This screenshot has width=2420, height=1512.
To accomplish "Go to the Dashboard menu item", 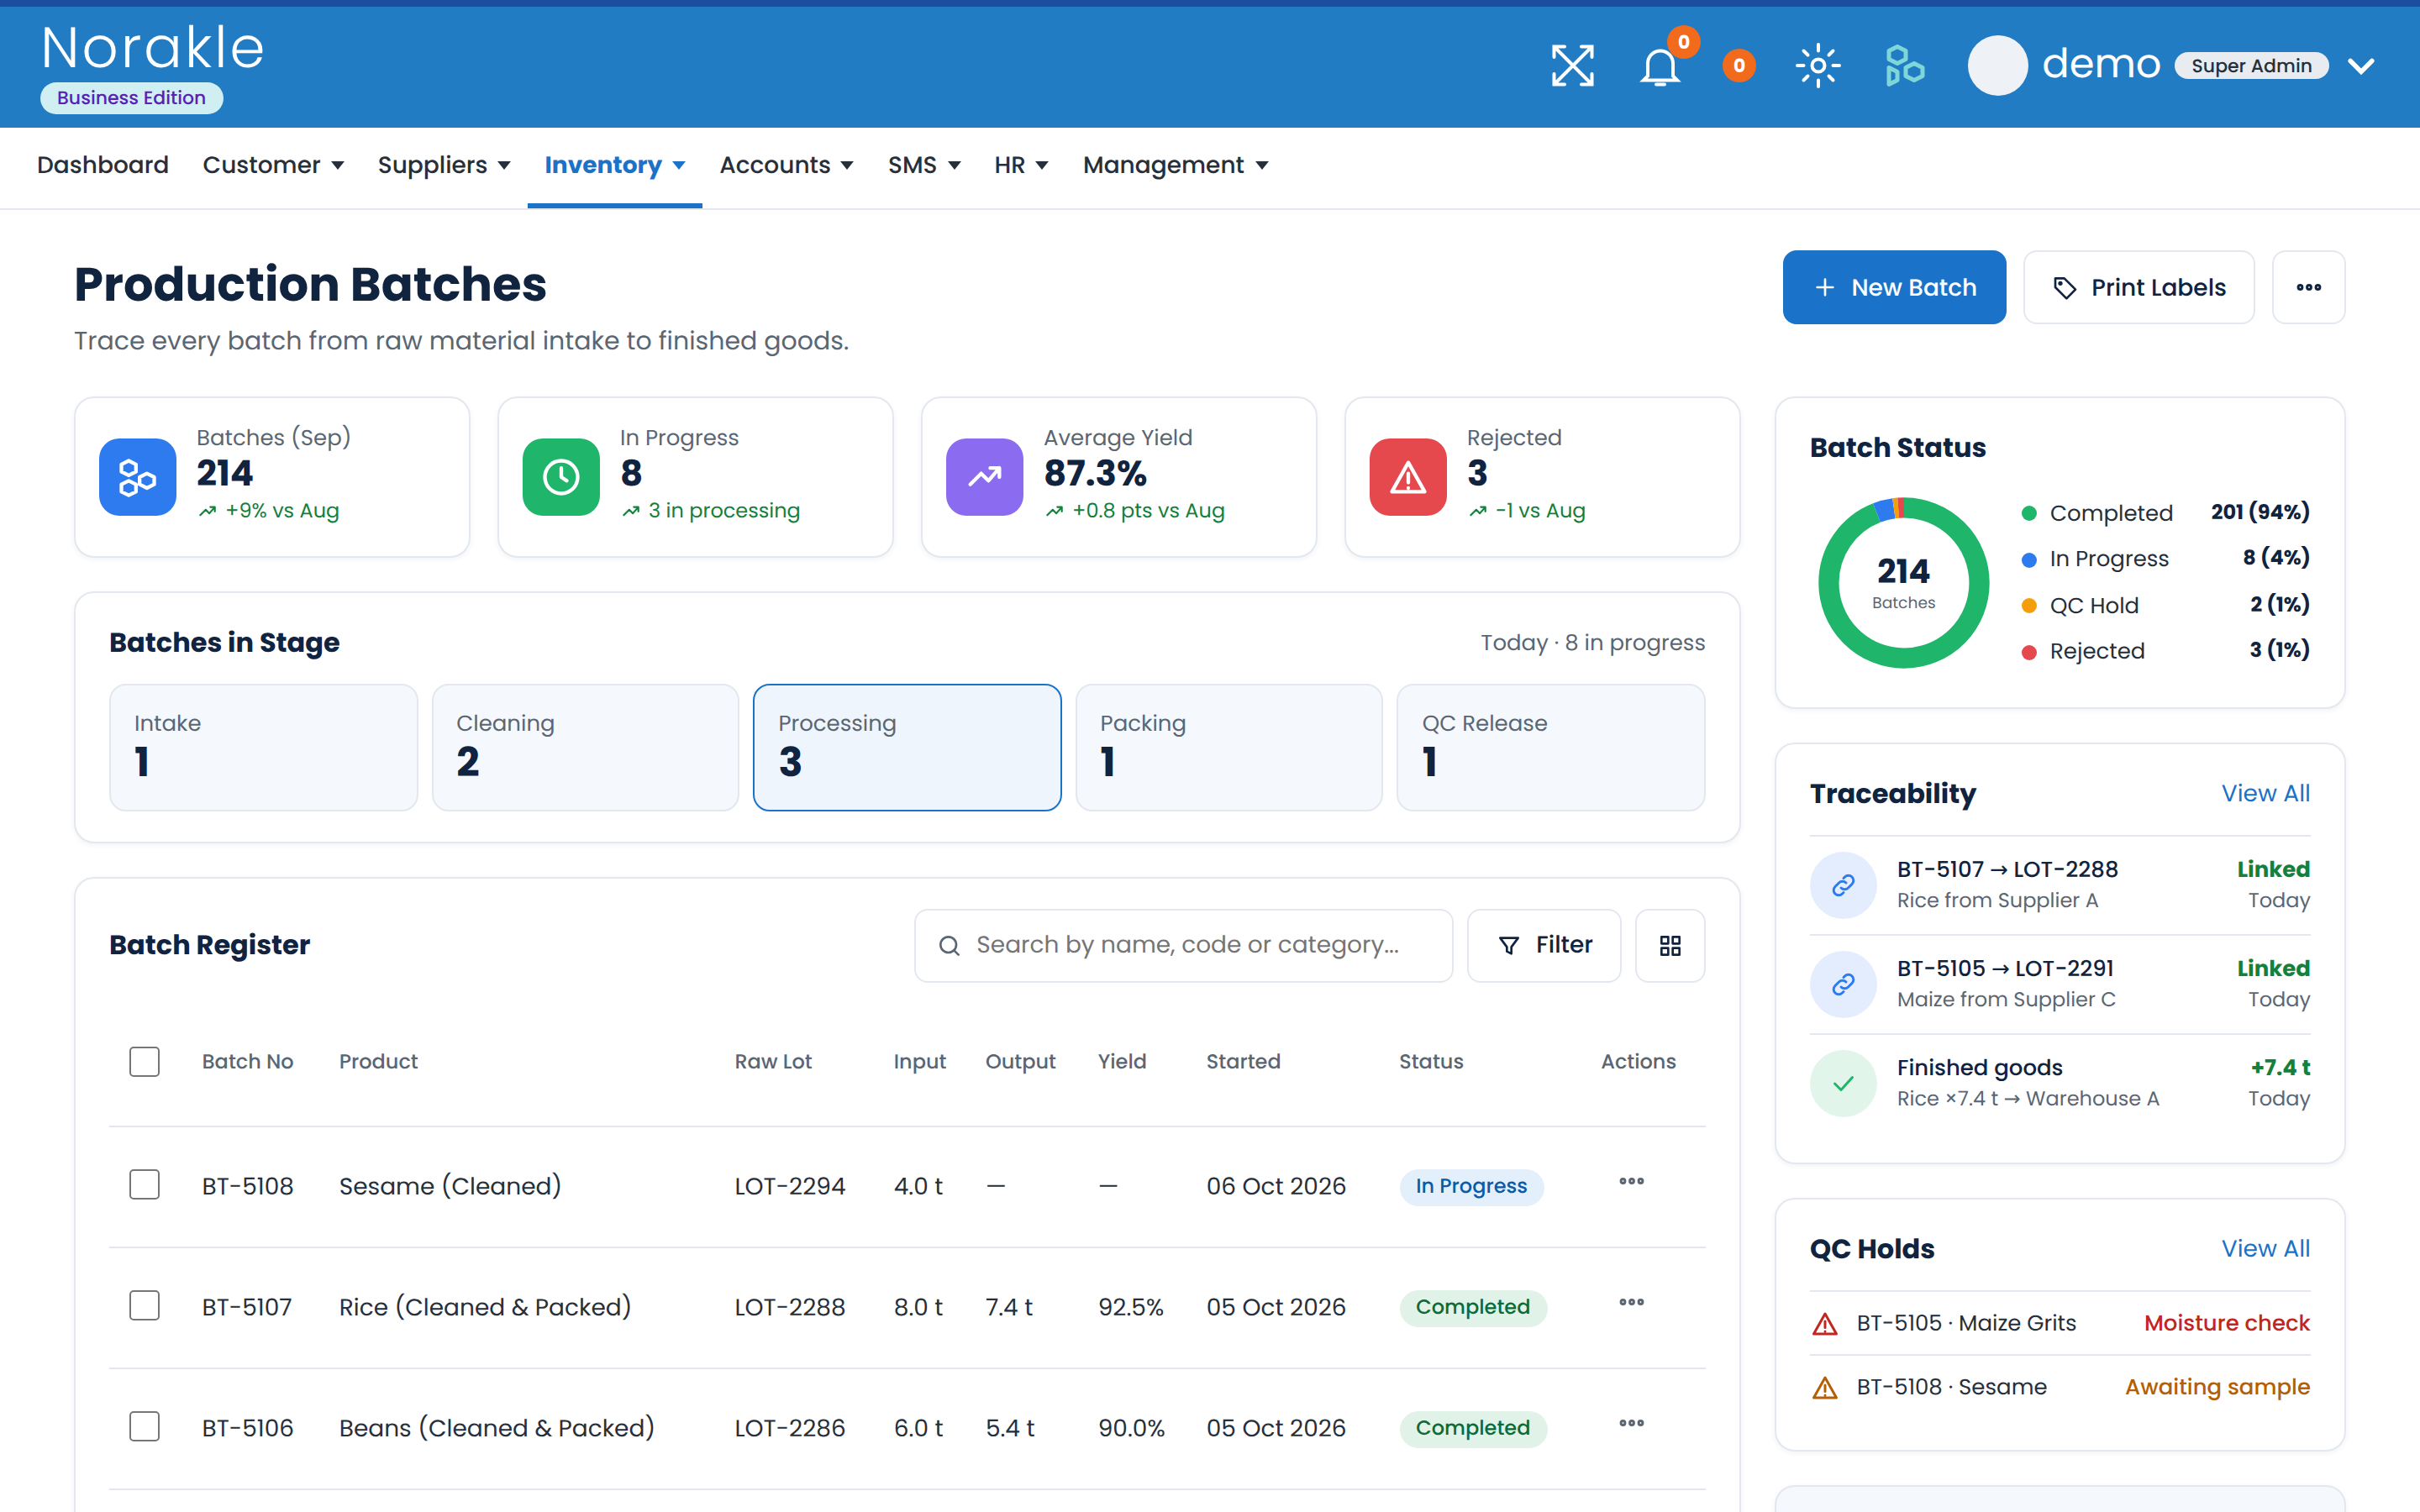I will 103,165.
